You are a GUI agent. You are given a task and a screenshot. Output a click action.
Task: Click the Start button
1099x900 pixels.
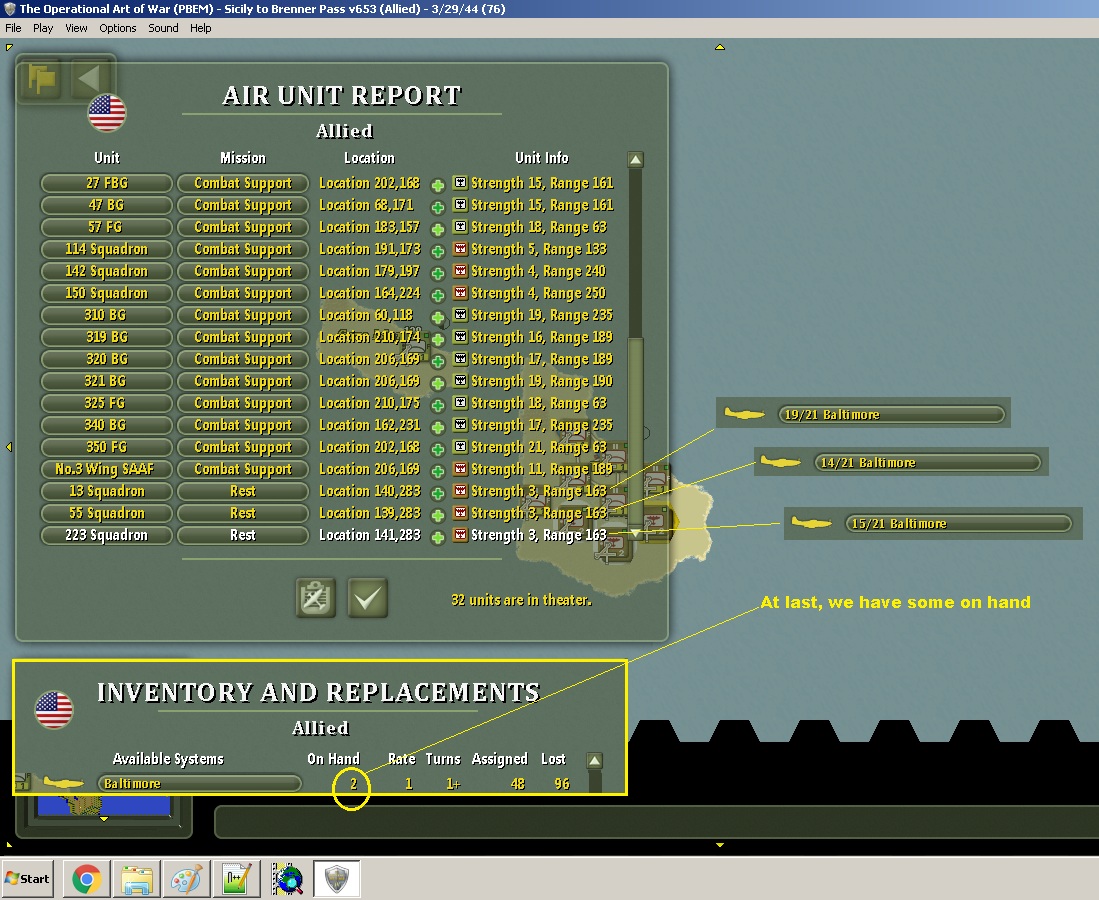point(27,878)
